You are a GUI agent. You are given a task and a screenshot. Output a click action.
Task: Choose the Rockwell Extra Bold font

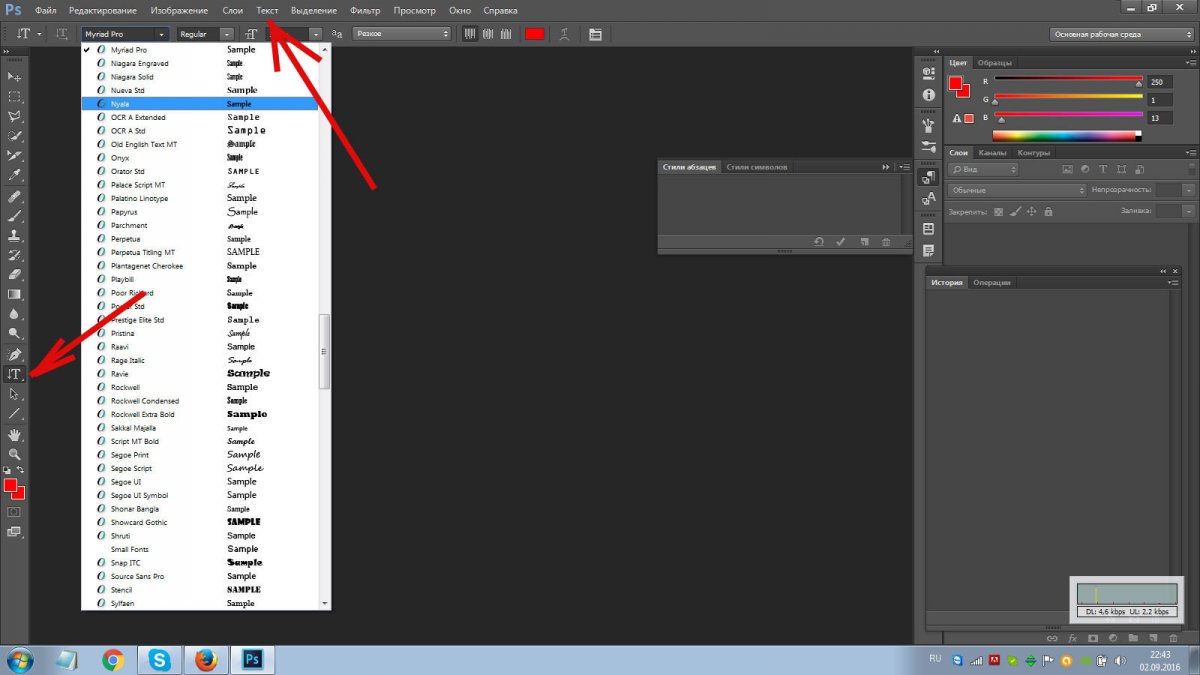(200, 414)
